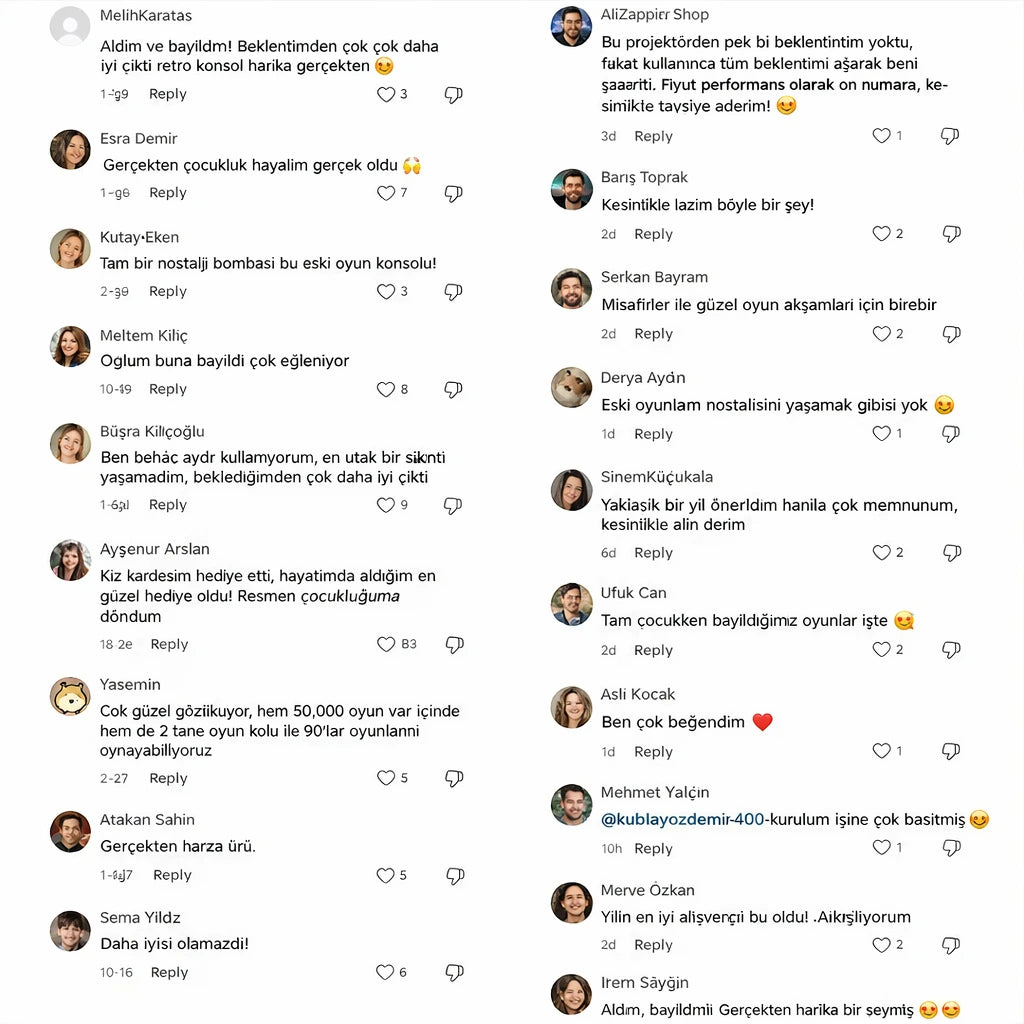This screenshot has width=1024, height=1024.
Task: Dislike Büşra Kılıçoğlu's comment
Action: point(453,505)
